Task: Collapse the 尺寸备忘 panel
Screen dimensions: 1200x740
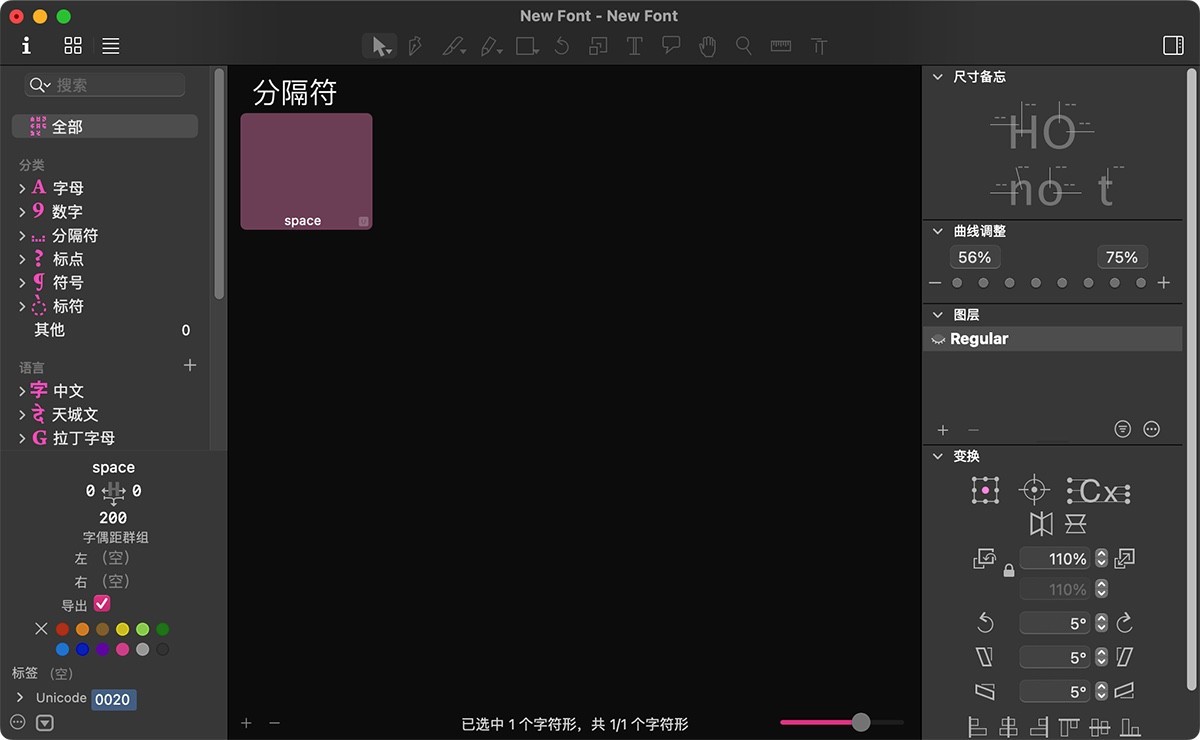Action: tap(937, 76)
